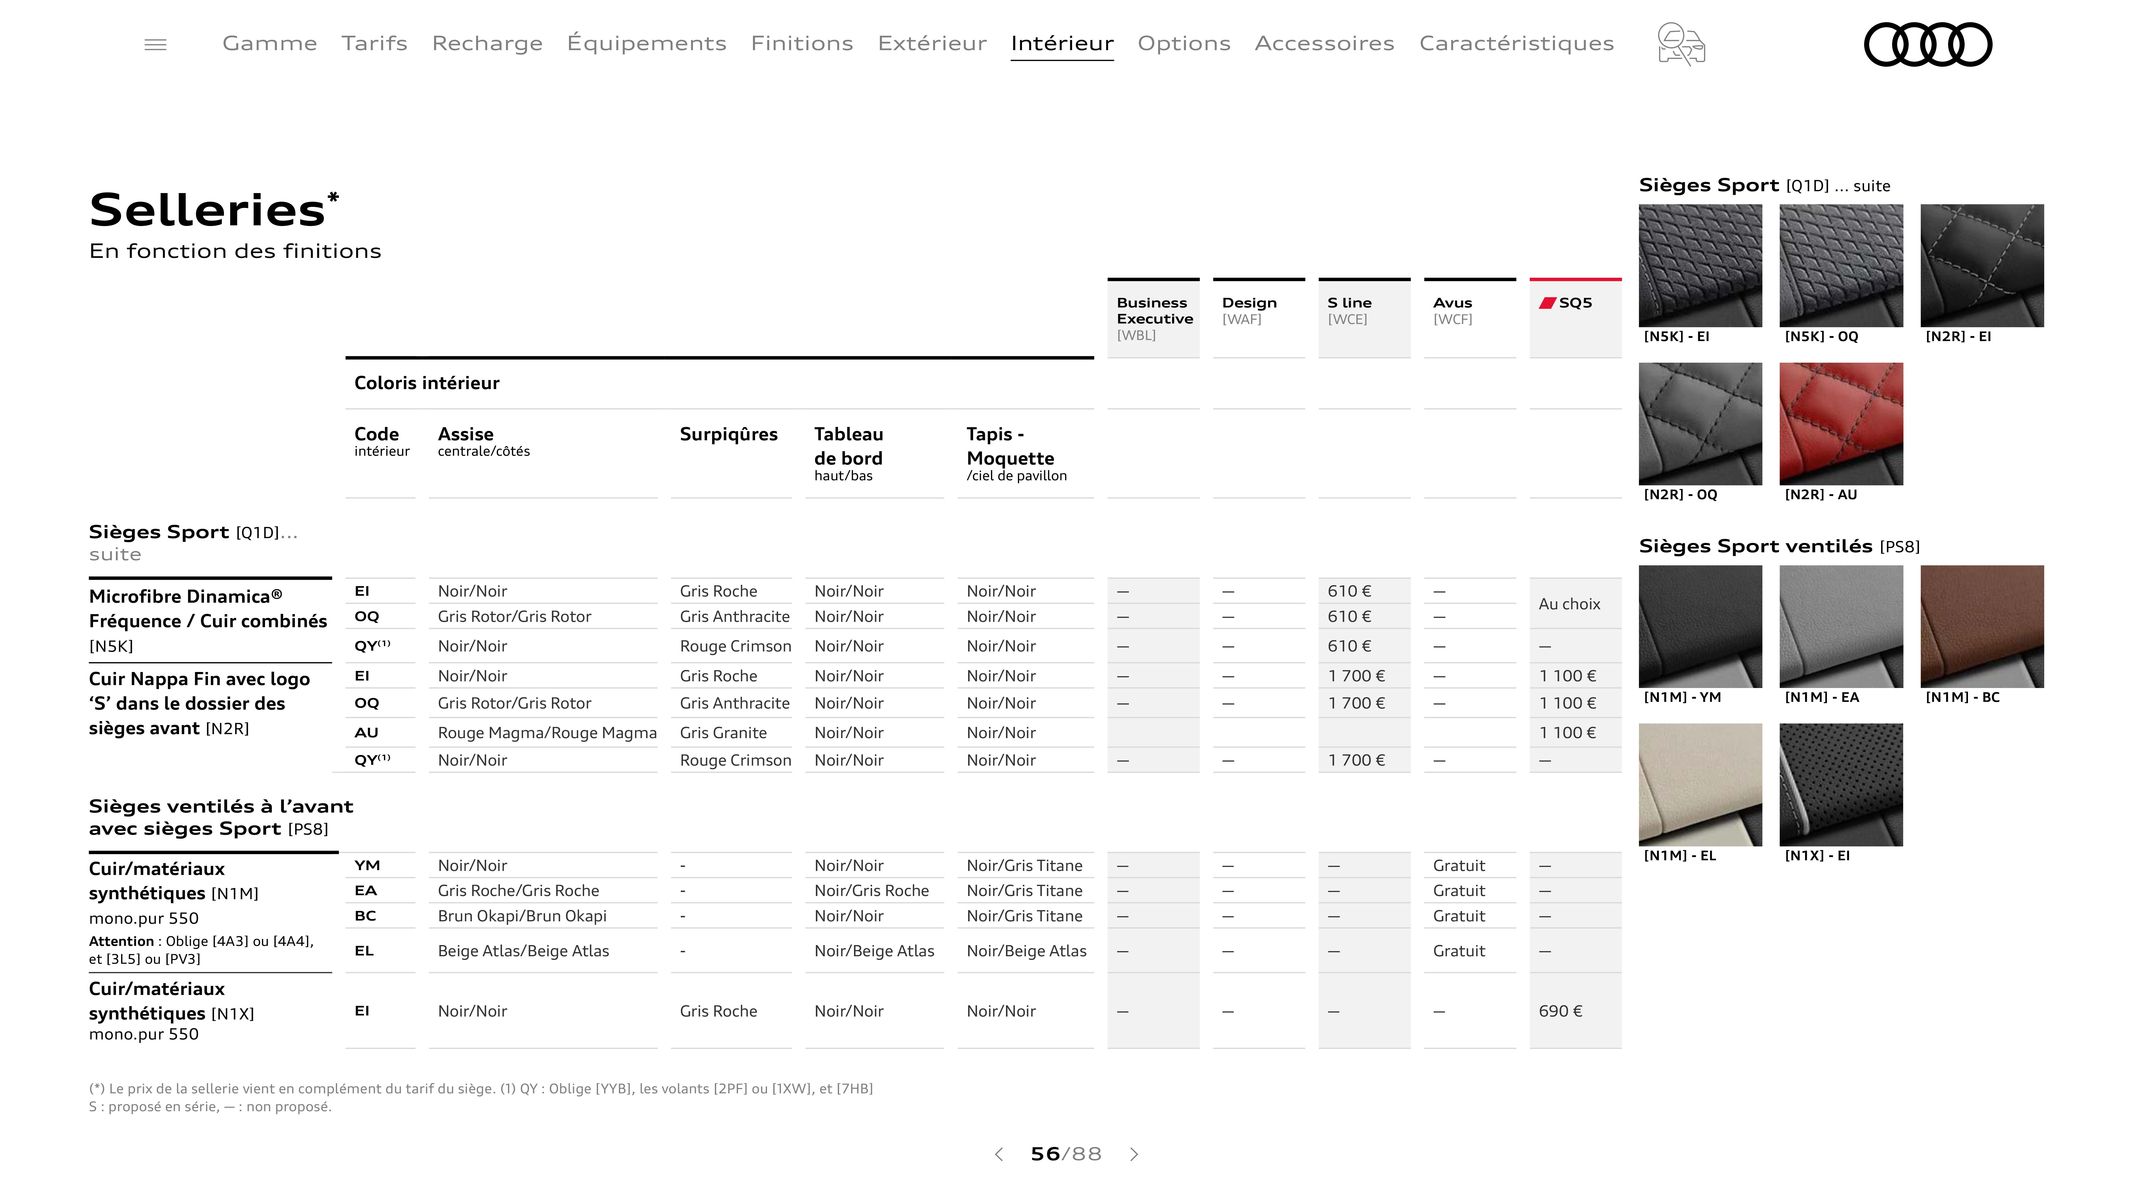Click the Tapis - Moquette column header
Viewport: 2133px width, 1200px height.
(x=1016, y=453)
